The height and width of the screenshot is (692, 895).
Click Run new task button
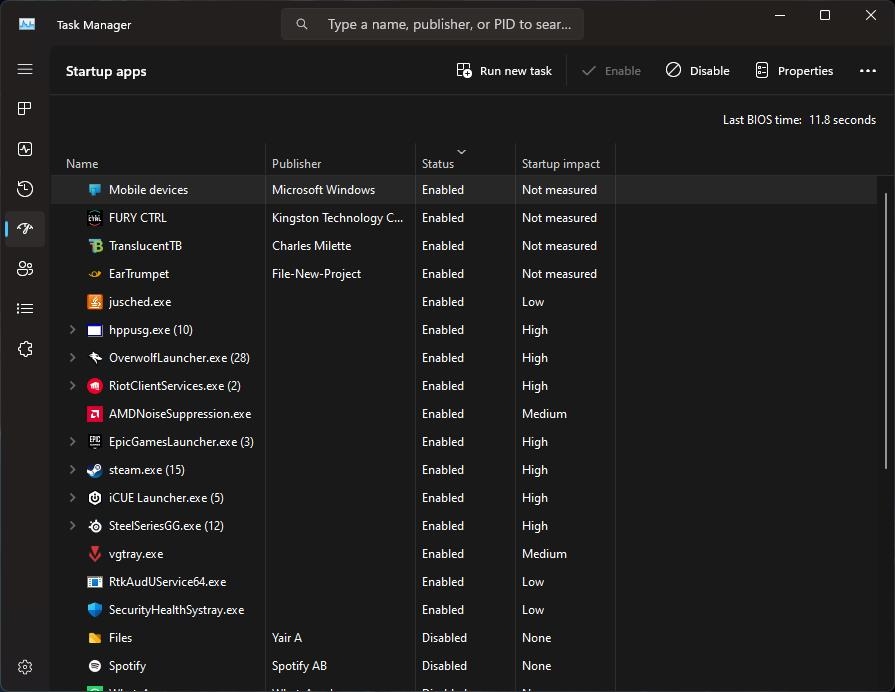505,71
